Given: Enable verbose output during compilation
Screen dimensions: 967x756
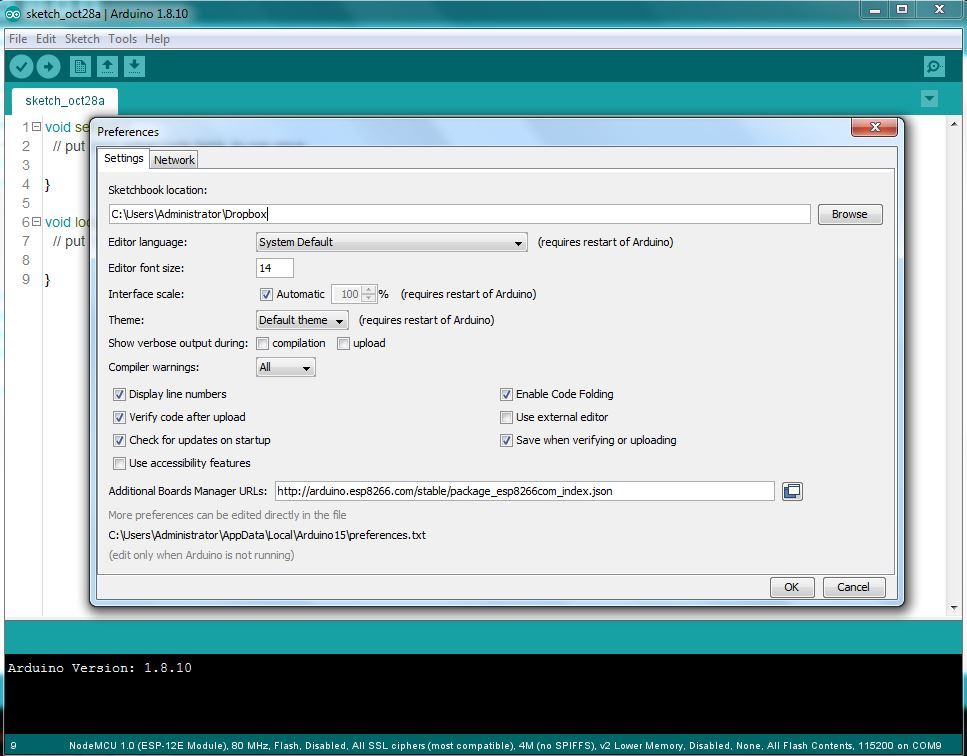Looking at the screenshot, I should pyautogui.click(x=262, y=343).
